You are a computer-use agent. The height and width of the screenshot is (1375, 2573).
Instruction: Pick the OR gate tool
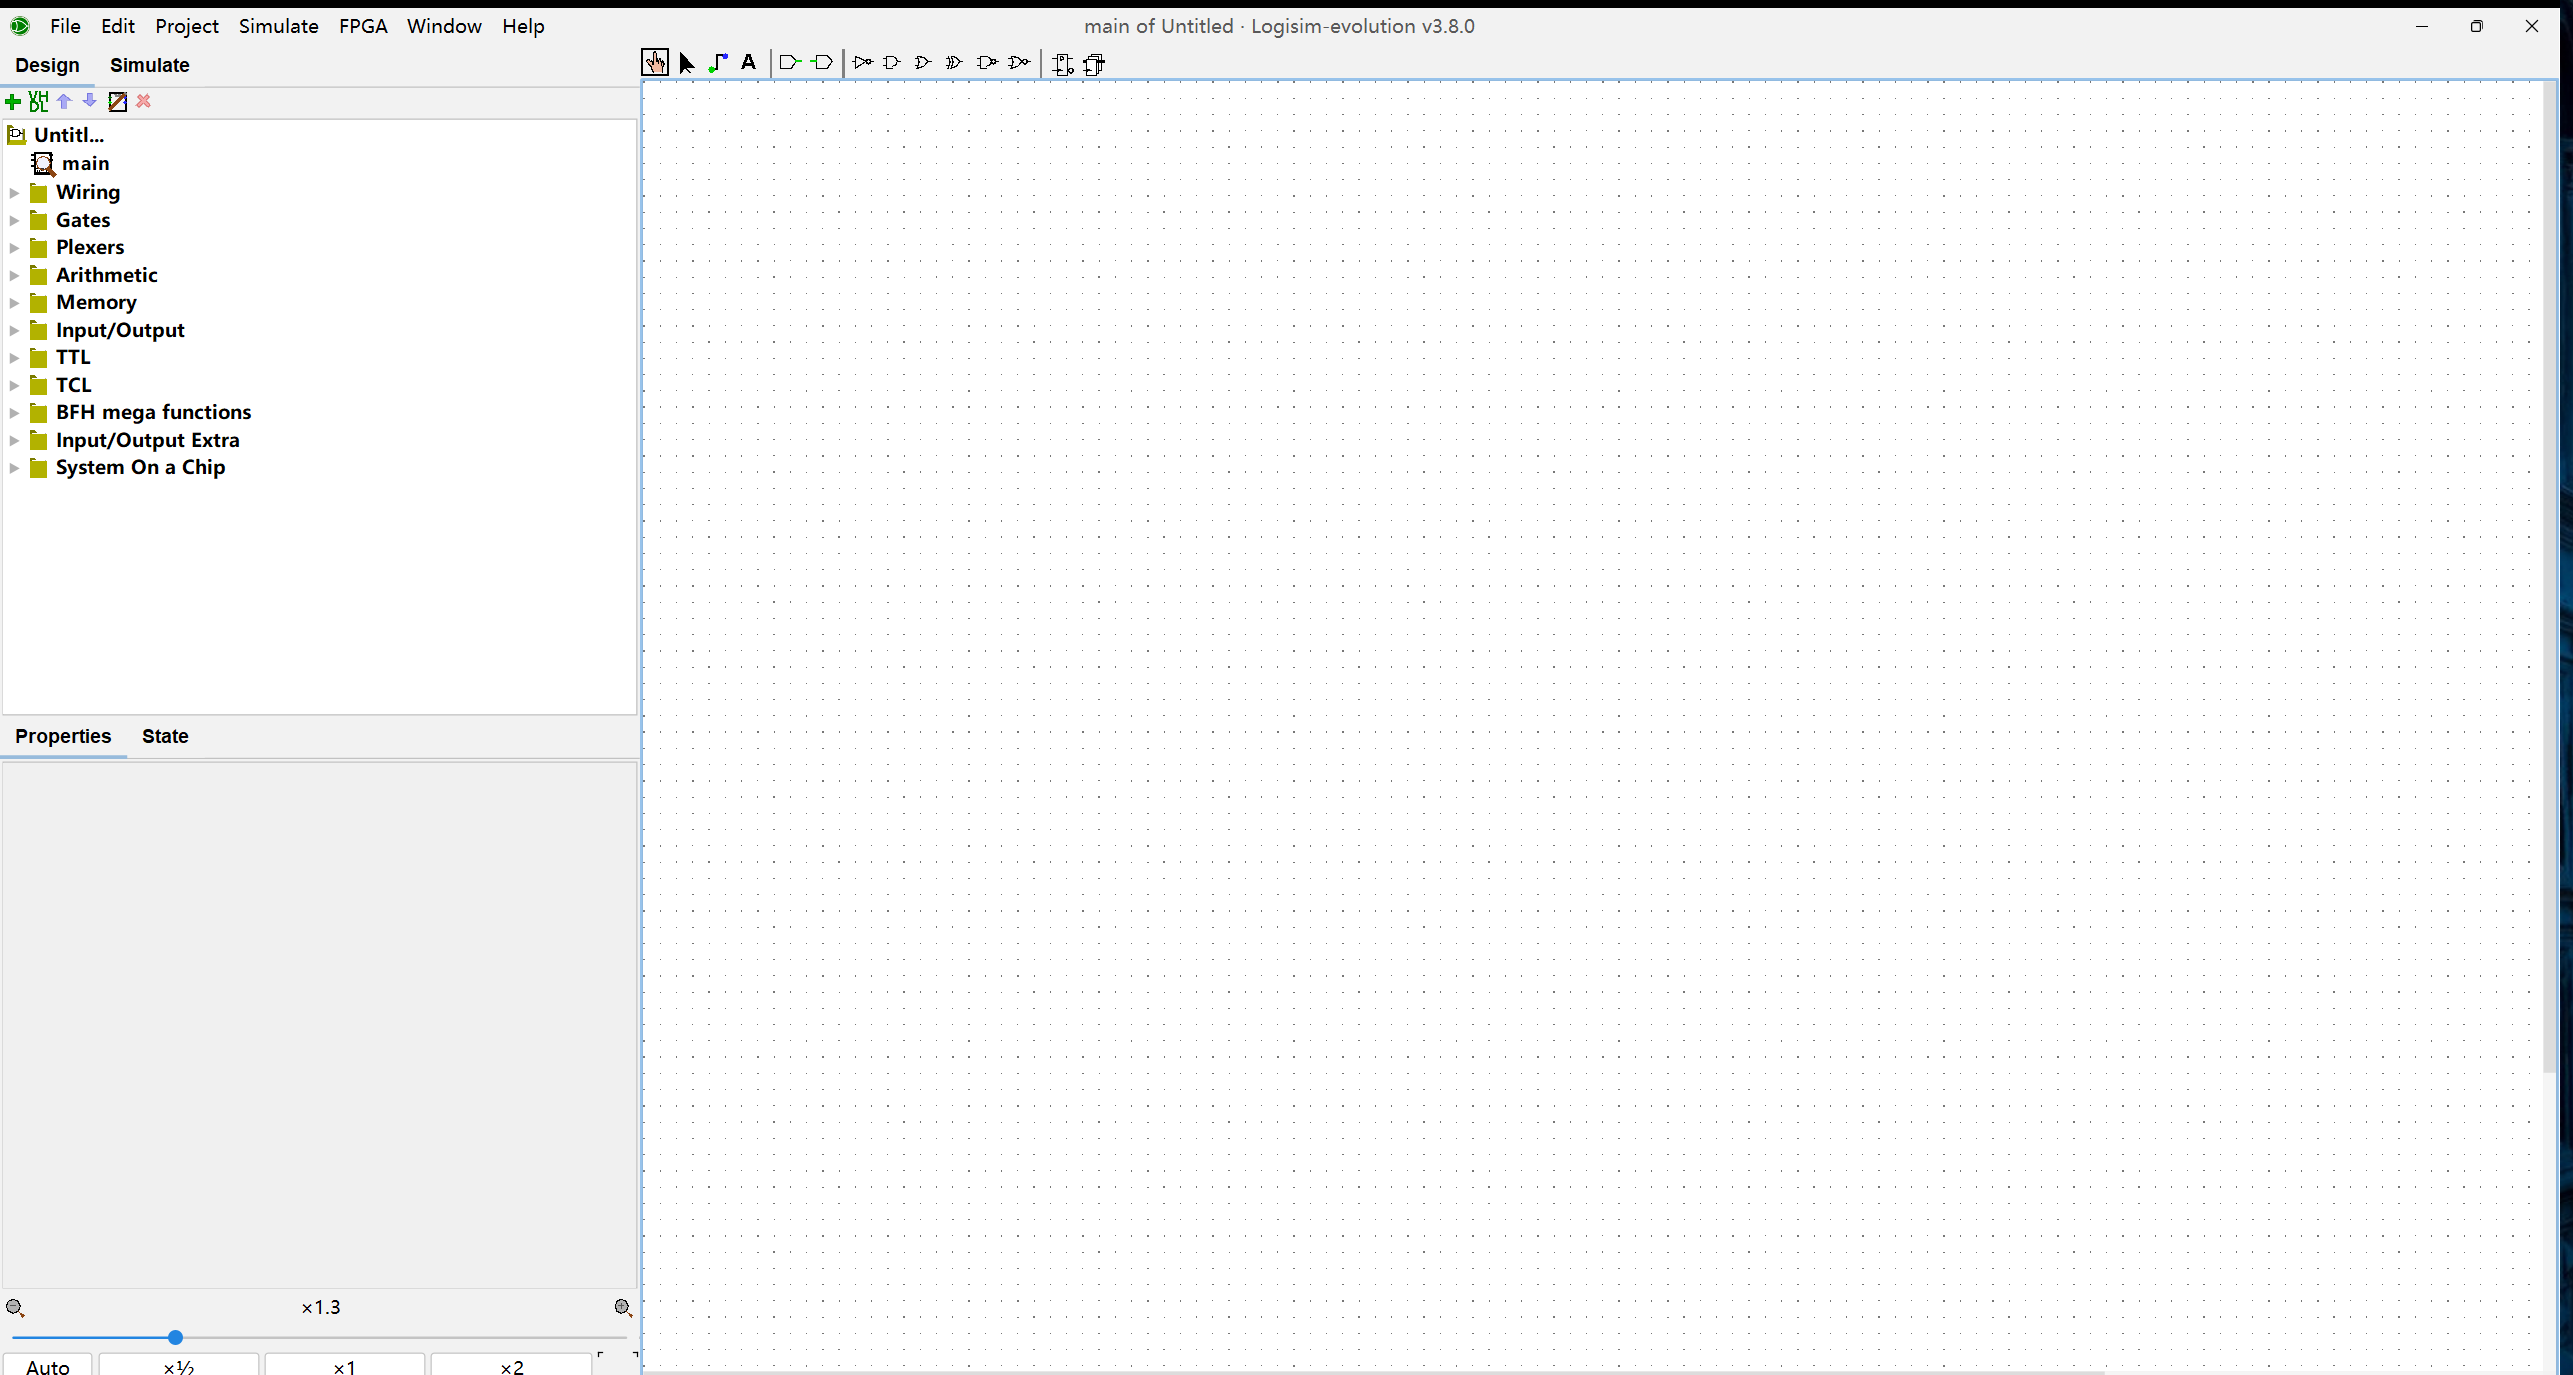point(923,63)
